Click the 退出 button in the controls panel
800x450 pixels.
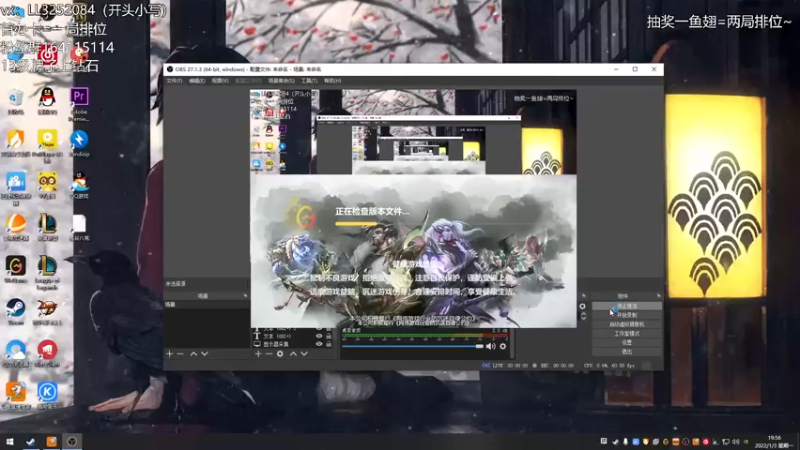click(627, 352)
